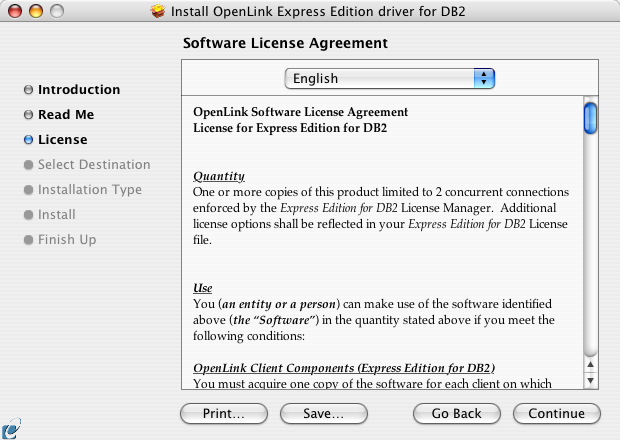Click the Installation Type step bullet
The width and height of the screenshot is (620, 440).
[x=28, y=190]
